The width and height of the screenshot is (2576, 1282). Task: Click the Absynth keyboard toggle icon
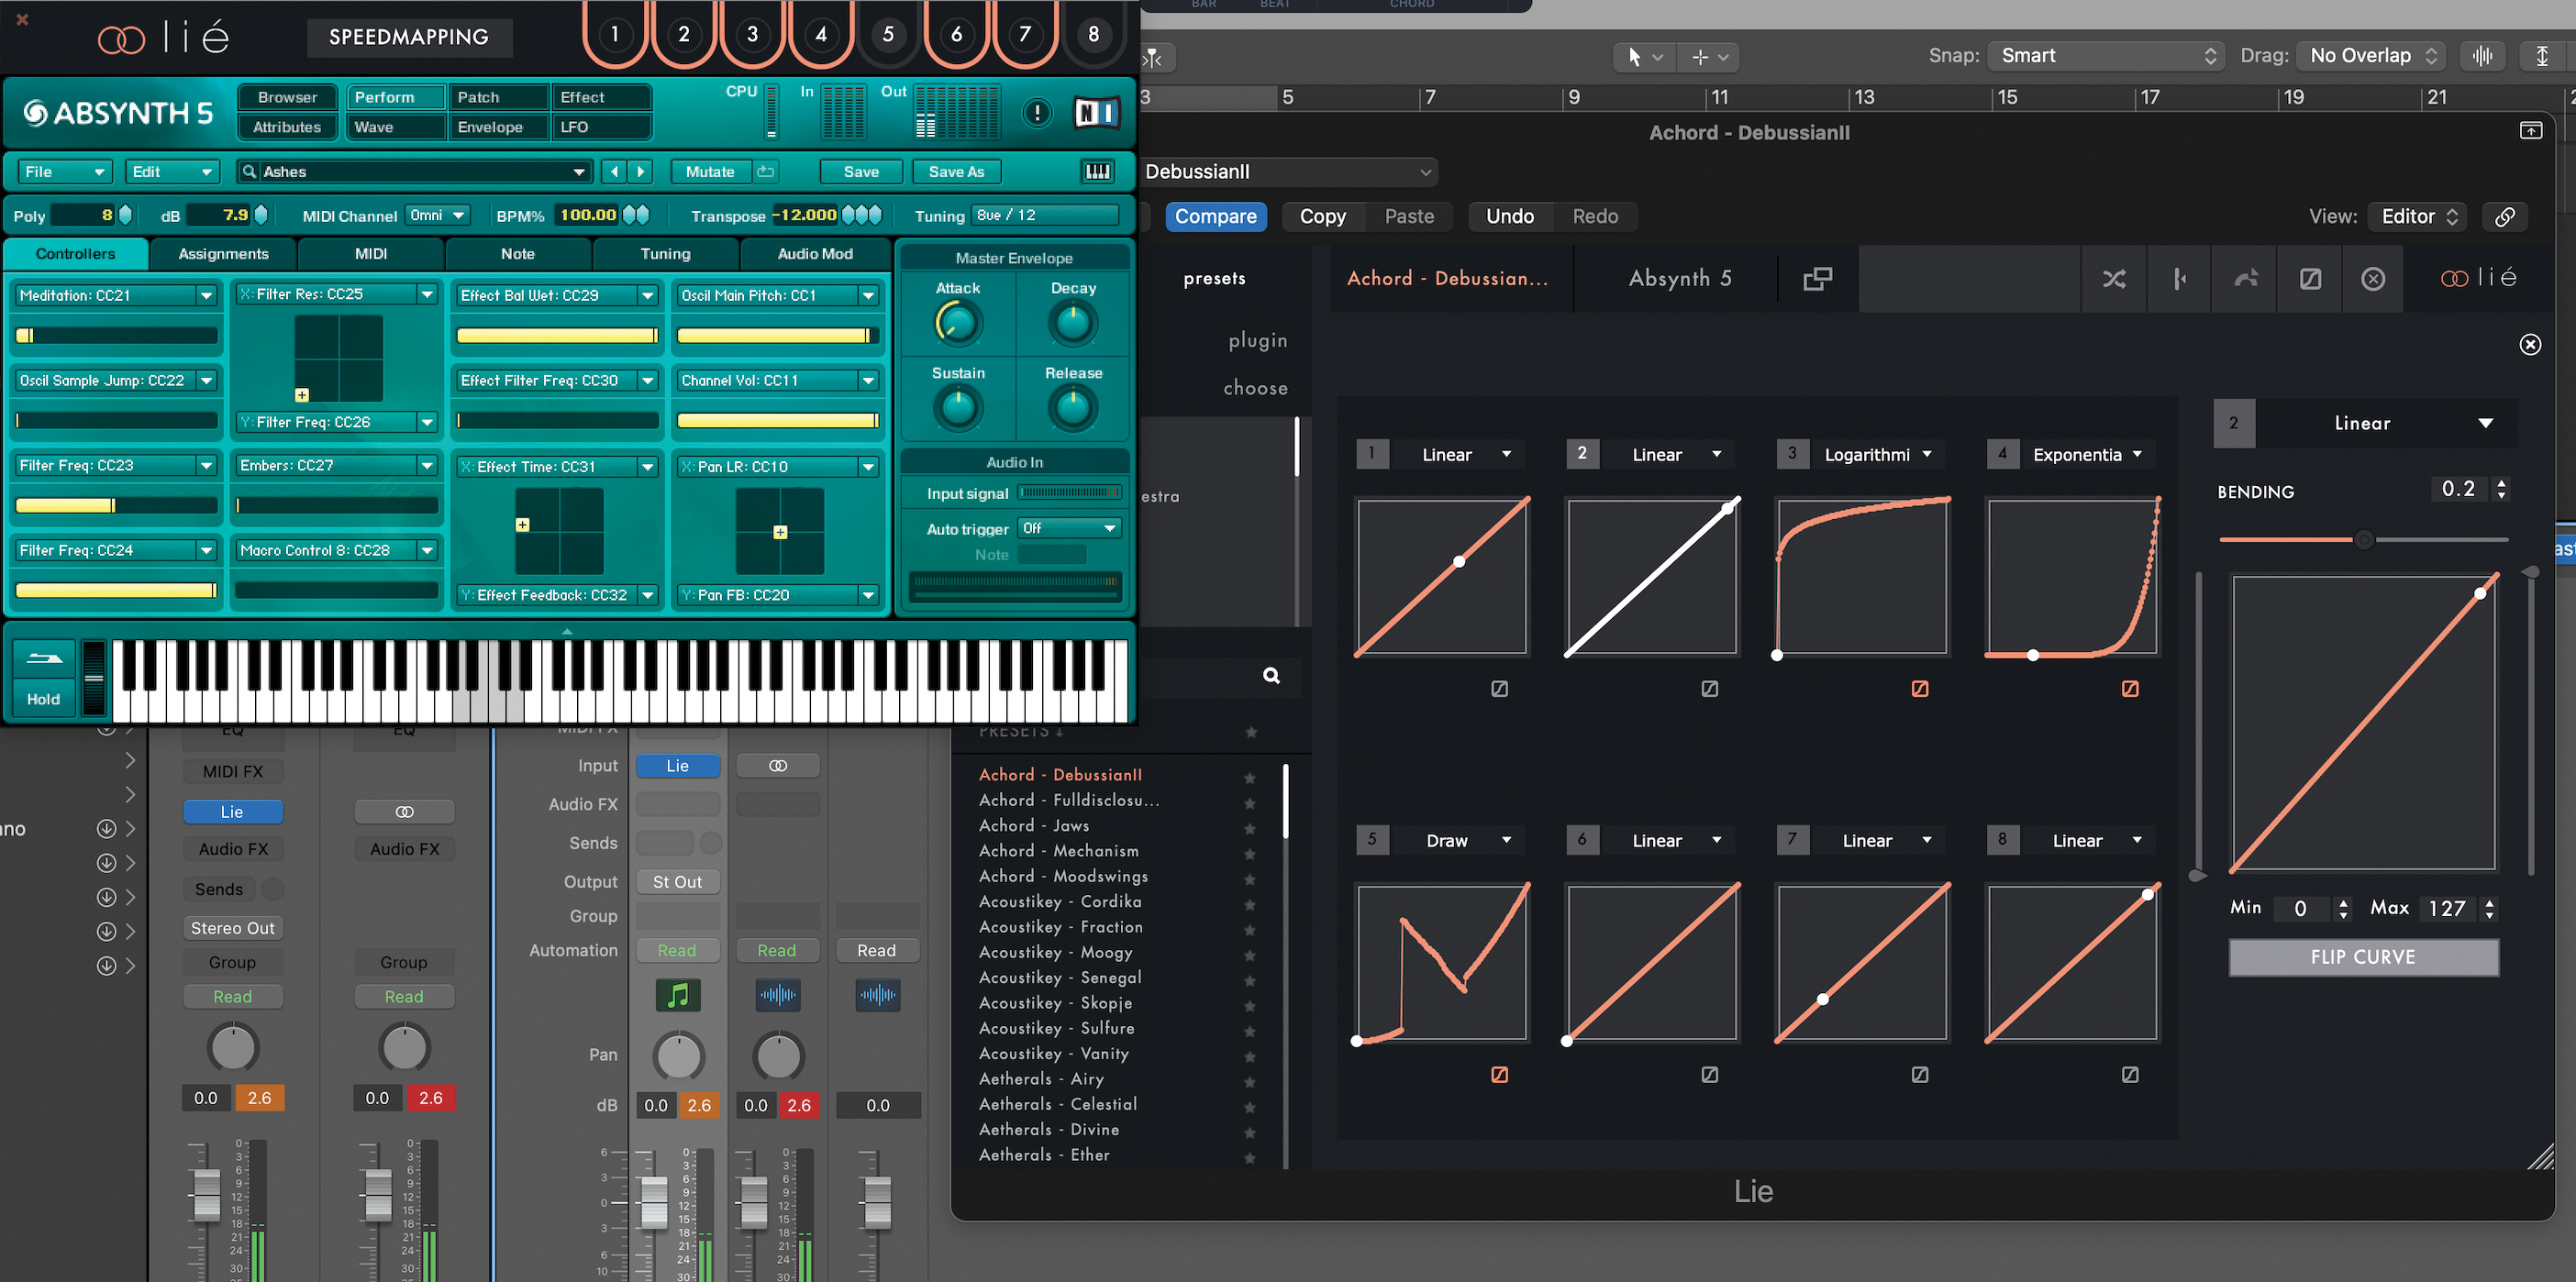[x=1097, y=172]
